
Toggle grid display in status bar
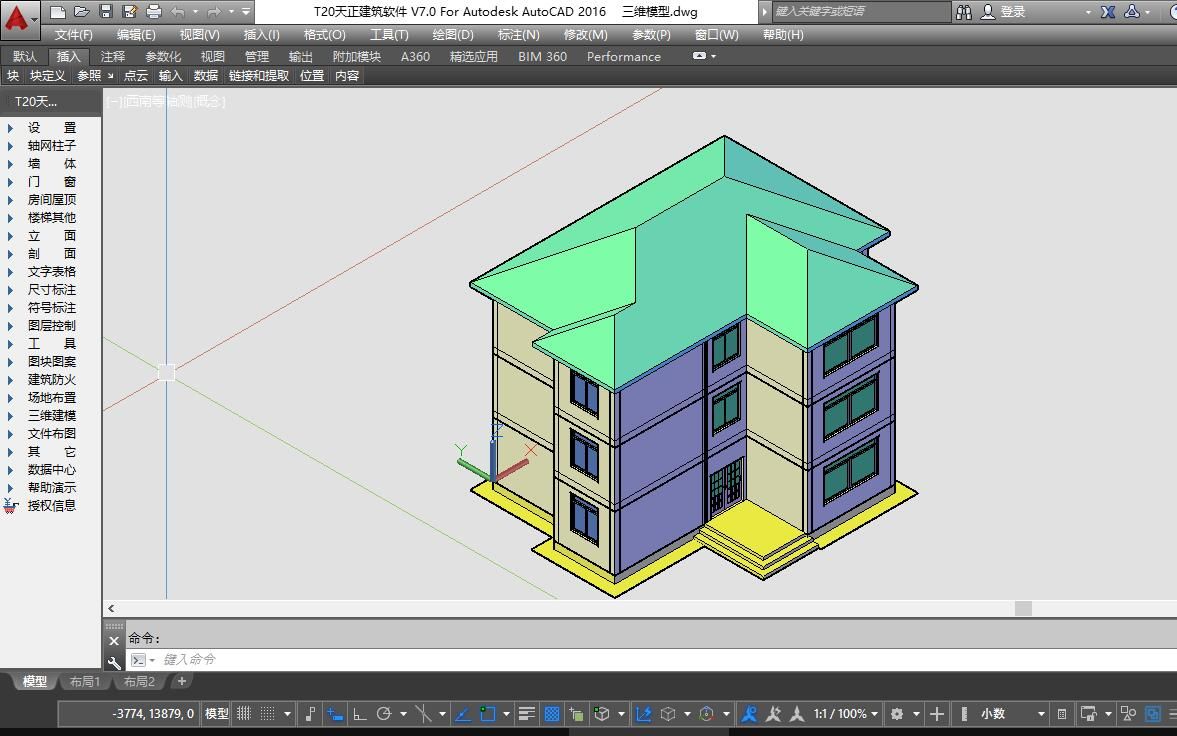[x=244, y=714]
